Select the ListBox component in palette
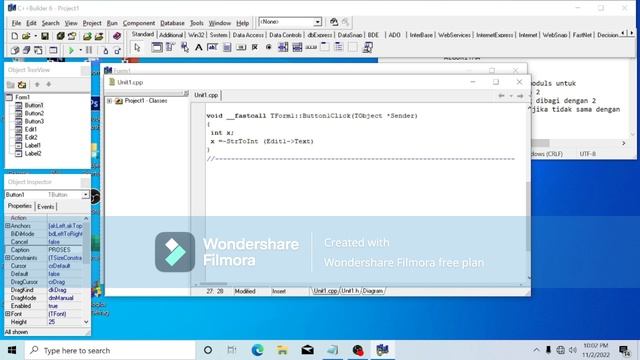The image size is (640, 360). pyautogui.click(x=283, y=47)
